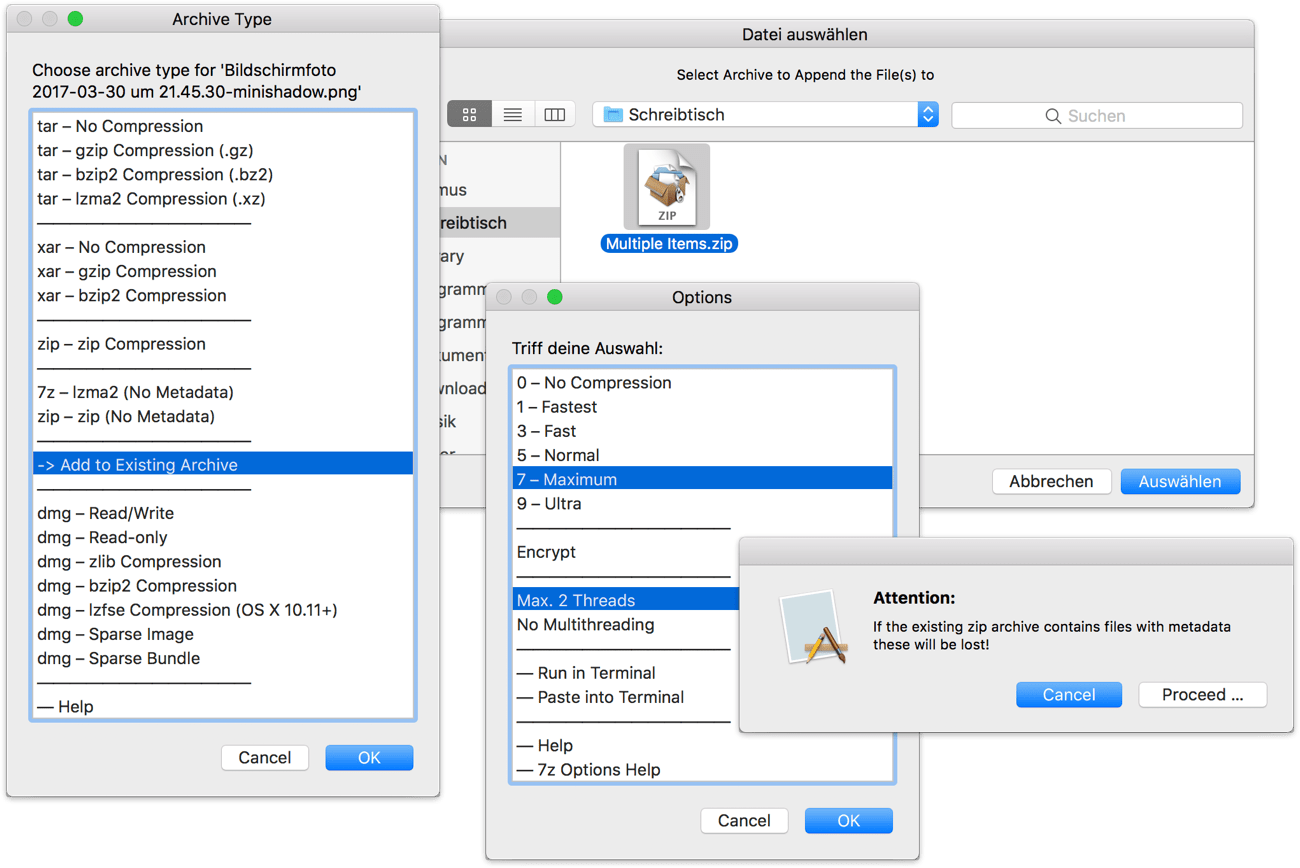Select tar – No Compression
The height and width of the screenshot is (868, 1300).
223,126
